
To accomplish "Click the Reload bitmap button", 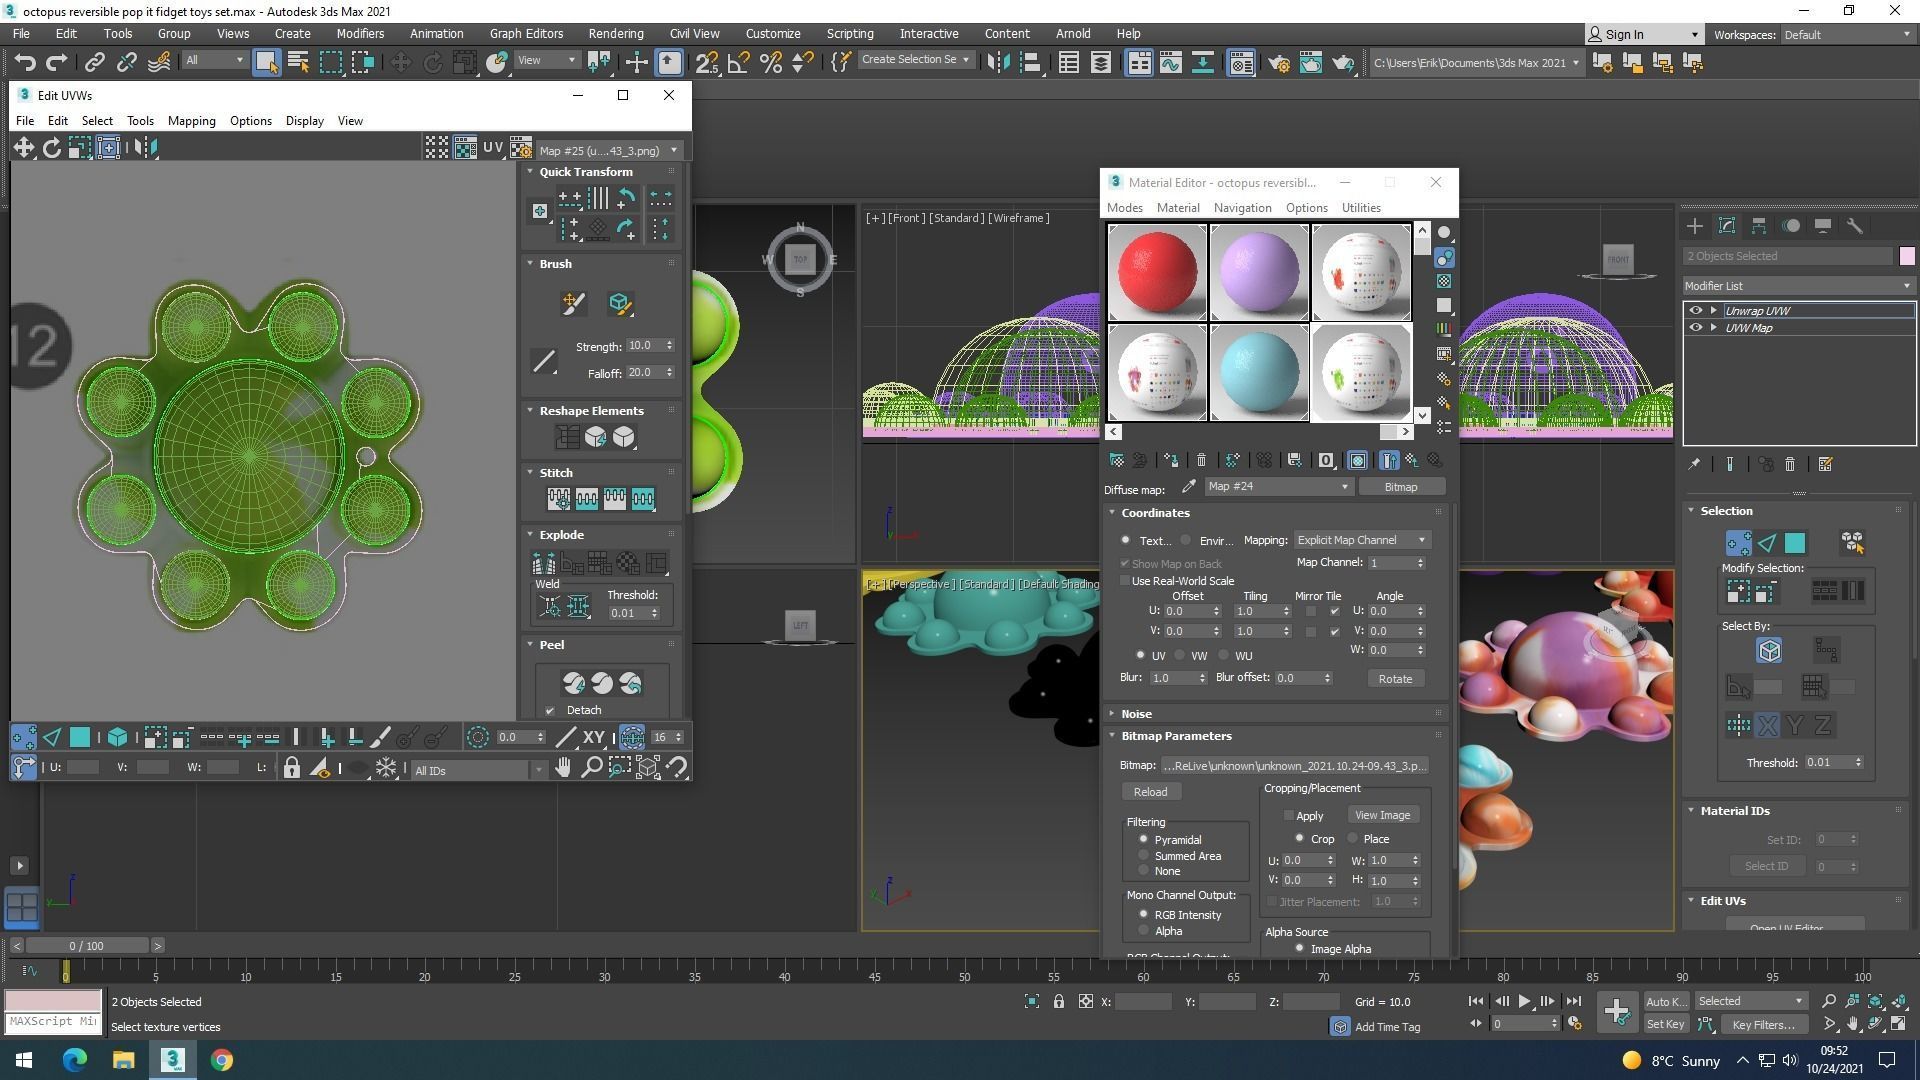I will pyautogui.click(x=1150, y=792).
